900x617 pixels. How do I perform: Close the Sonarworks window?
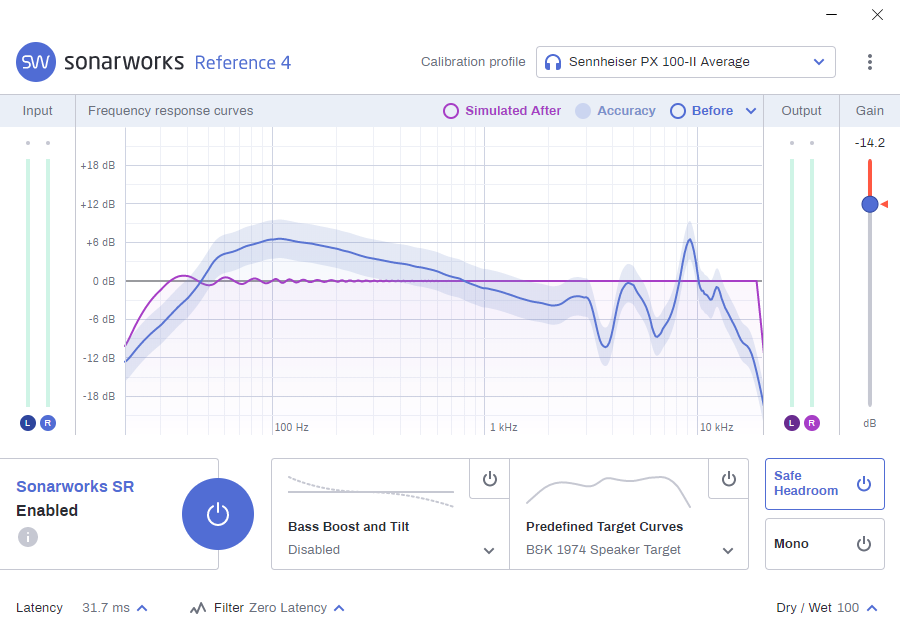[877, 14]
